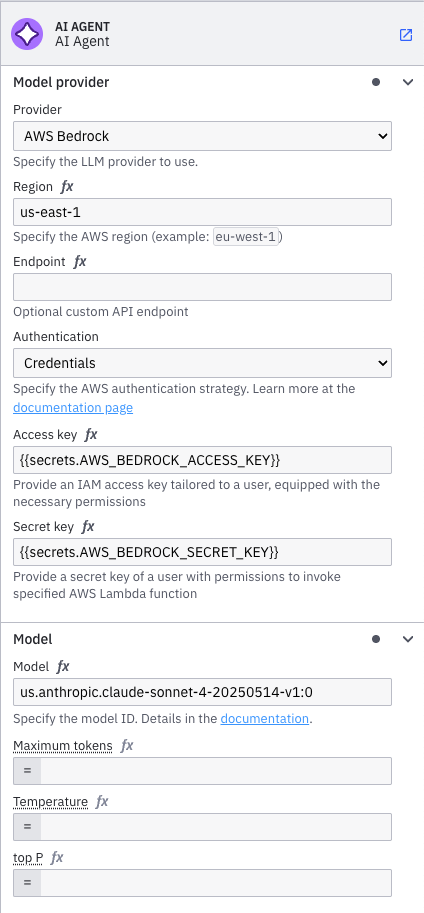Open the model ID documentation link
424x913 pixels.
click(x=264, y=719)
